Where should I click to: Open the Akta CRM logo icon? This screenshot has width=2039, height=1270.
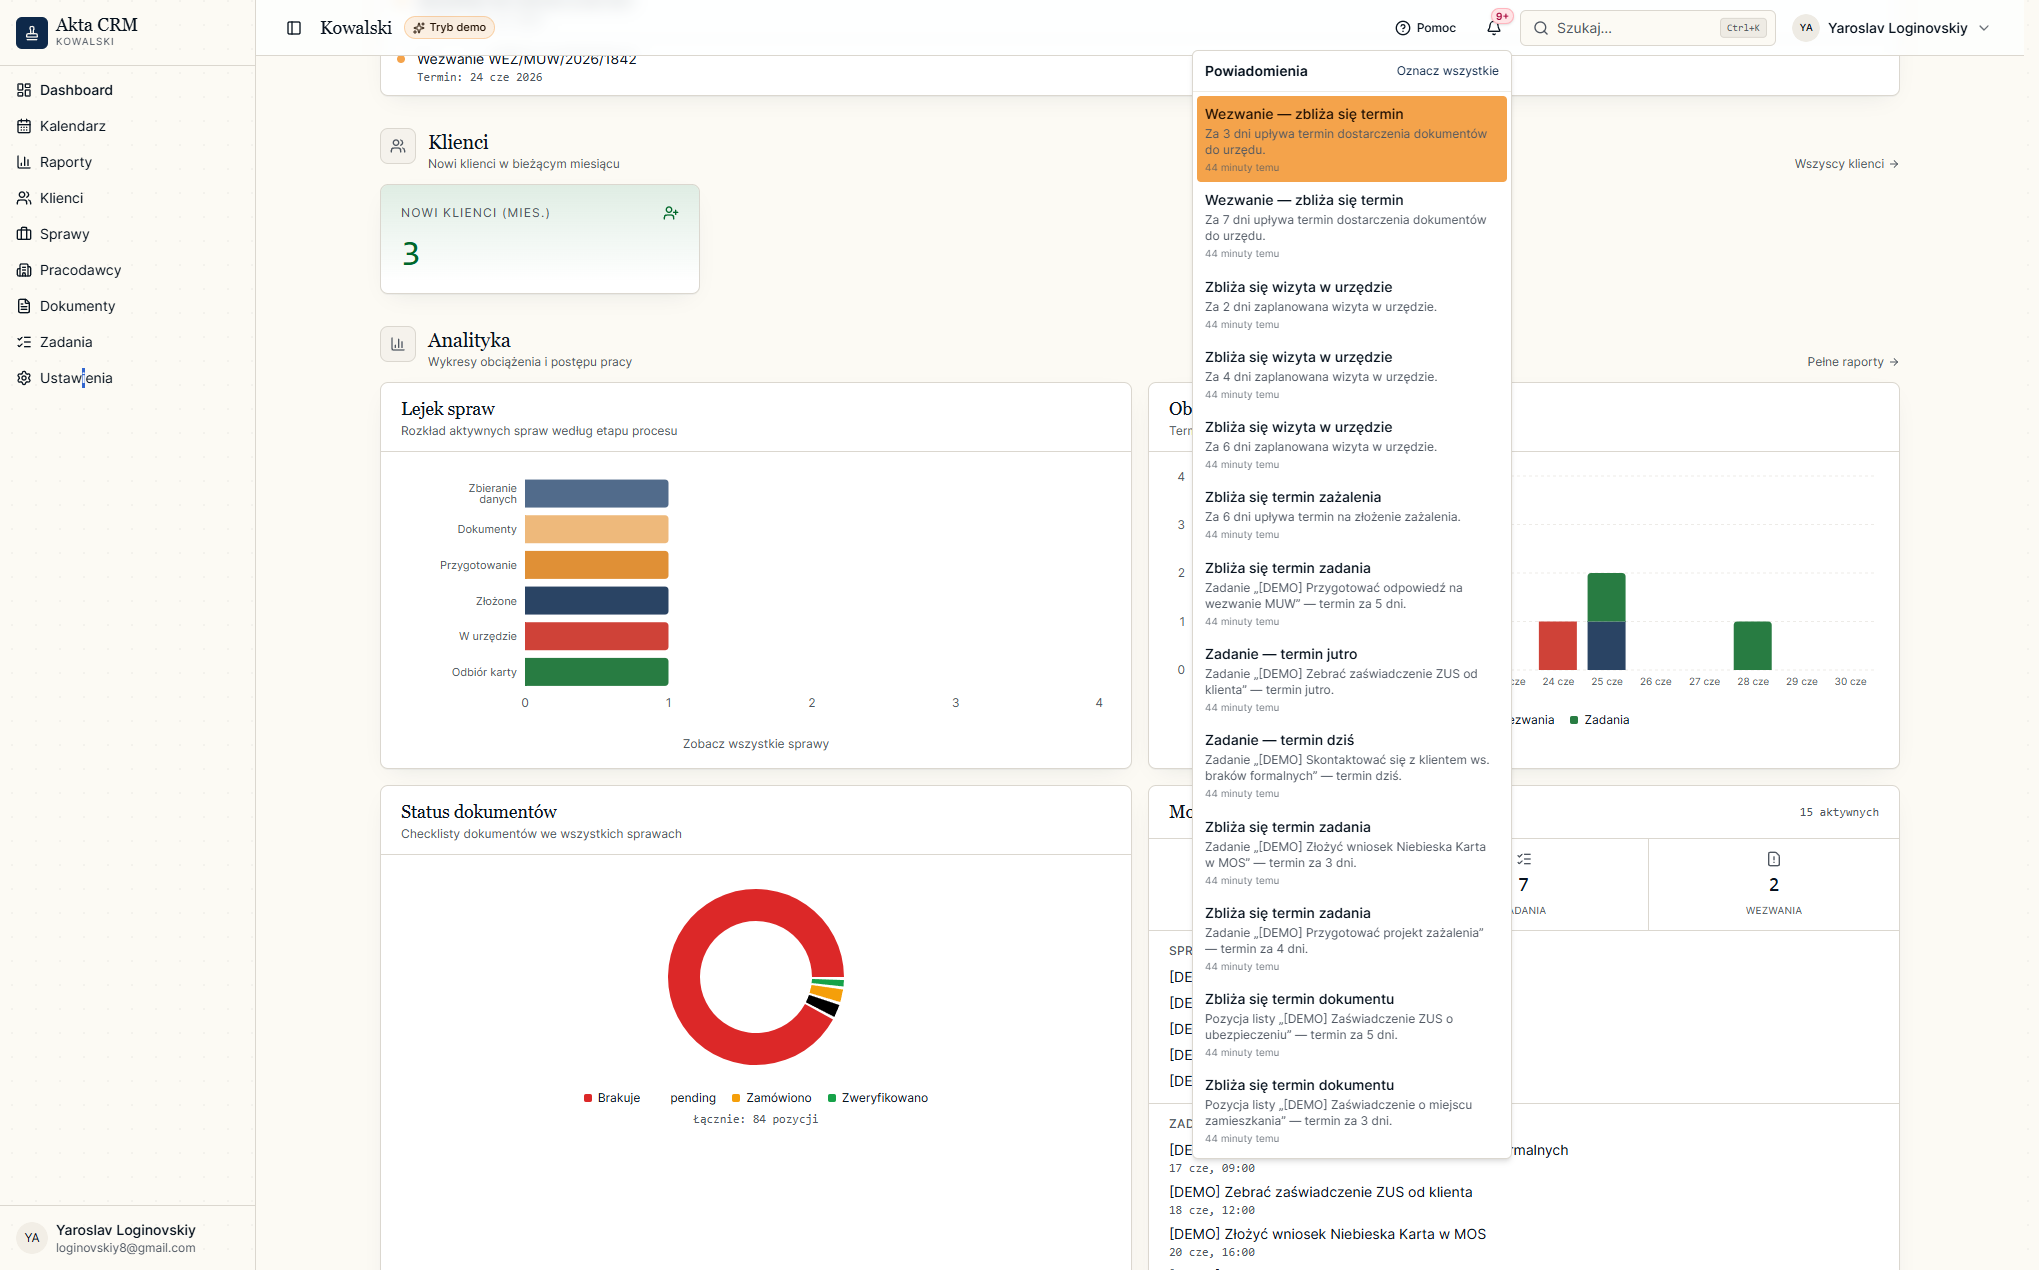pos(32,32)
